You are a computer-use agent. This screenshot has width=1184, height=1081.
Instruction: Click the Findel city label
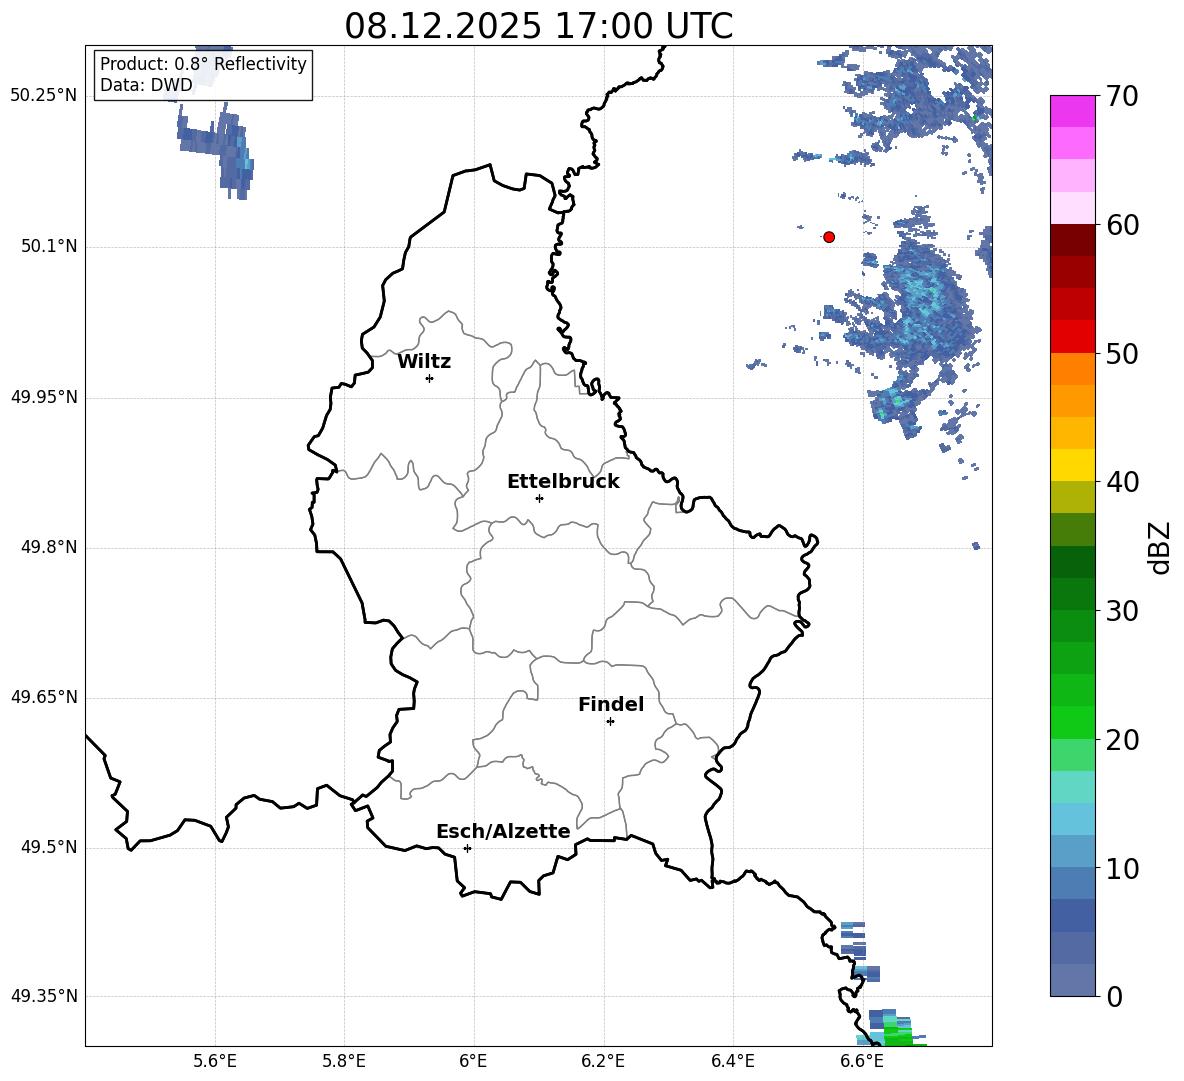pyautogui.click(x=611, y=704)
